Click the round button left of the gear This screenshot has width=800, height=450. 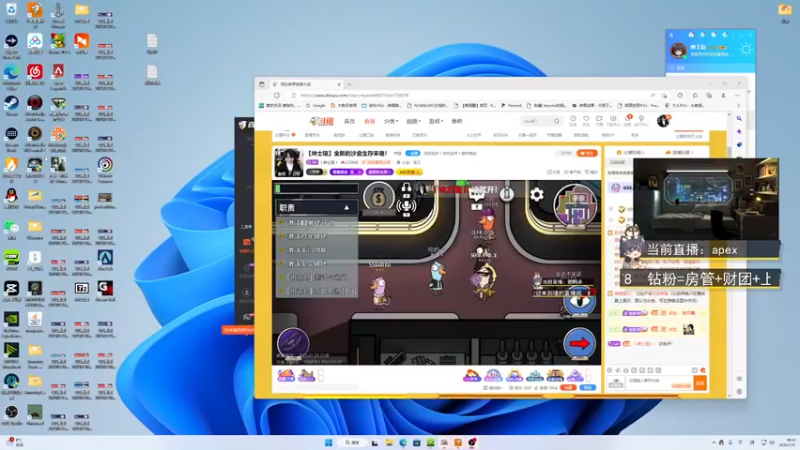[507, 194]
